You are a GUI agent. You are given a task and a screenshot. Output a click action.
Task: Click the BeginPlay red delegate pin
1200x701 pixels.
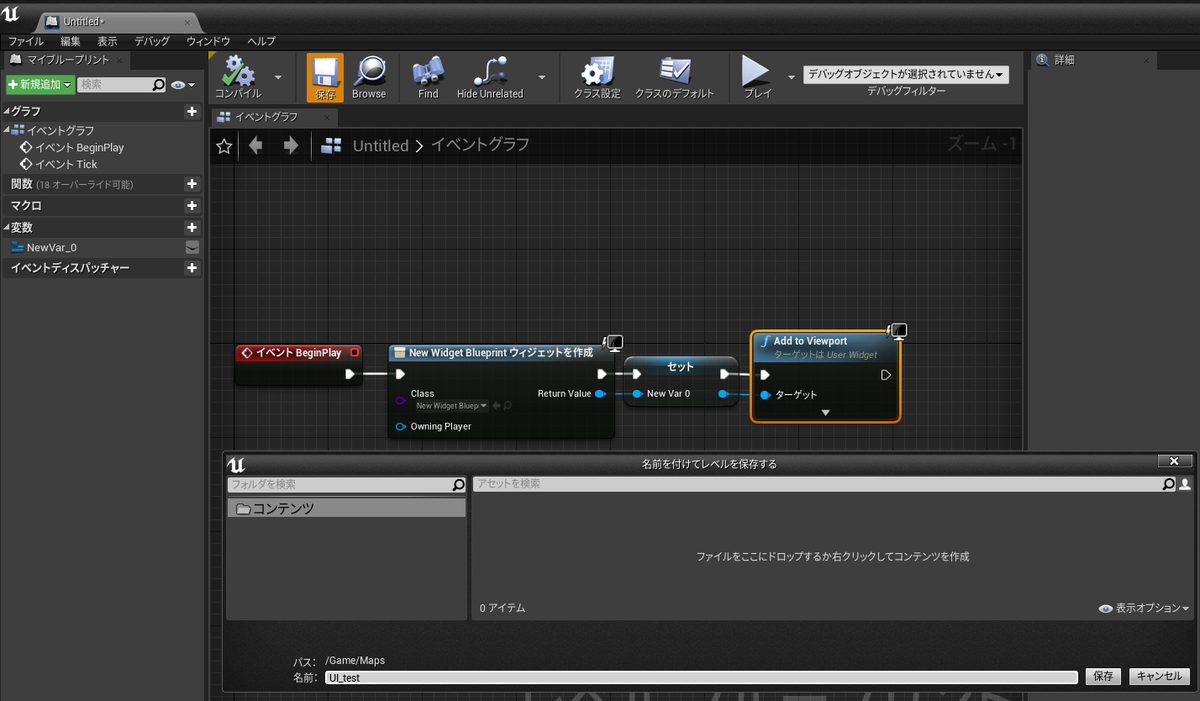[355, 353]
